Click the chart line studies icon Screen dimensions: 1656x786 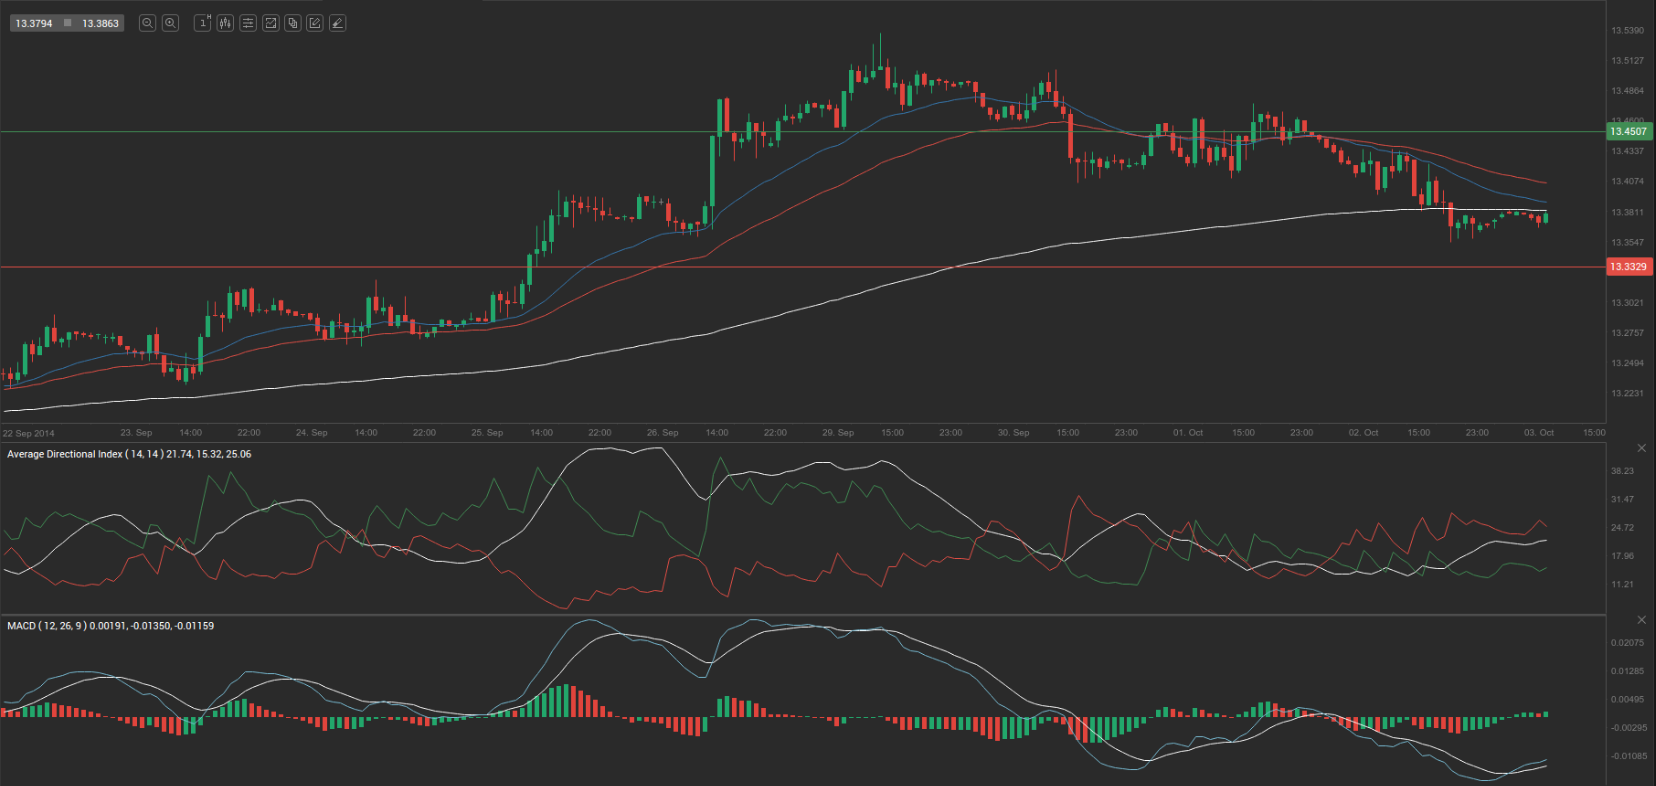tap(270, 23)
